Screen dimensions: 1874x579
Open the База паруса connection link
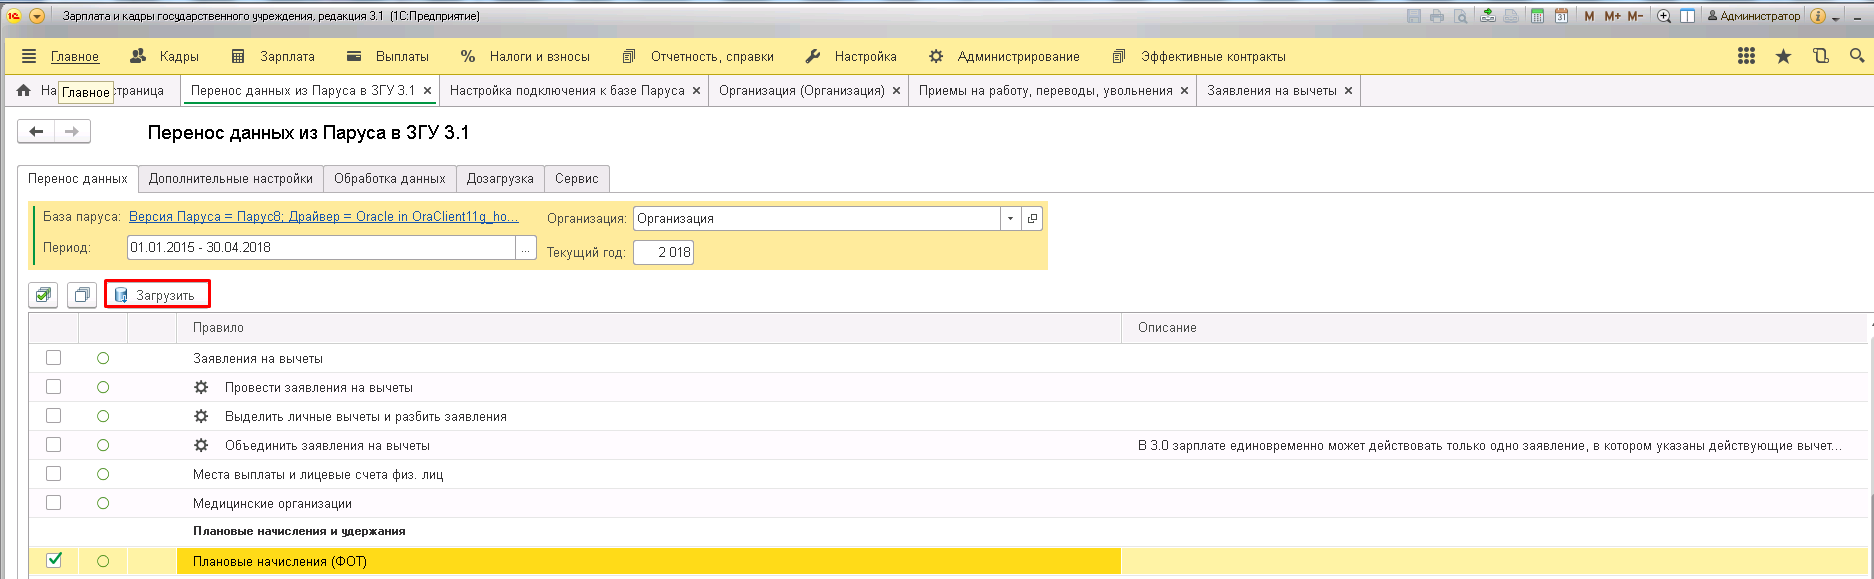coord(324,217)
